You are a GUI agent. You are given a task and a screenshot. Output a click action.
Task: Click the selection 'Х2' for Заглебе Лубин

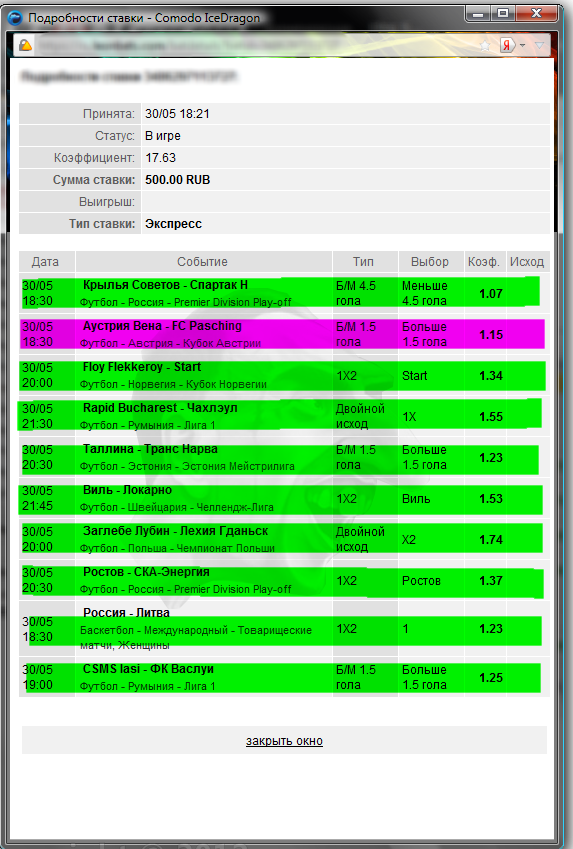[409, 540]
